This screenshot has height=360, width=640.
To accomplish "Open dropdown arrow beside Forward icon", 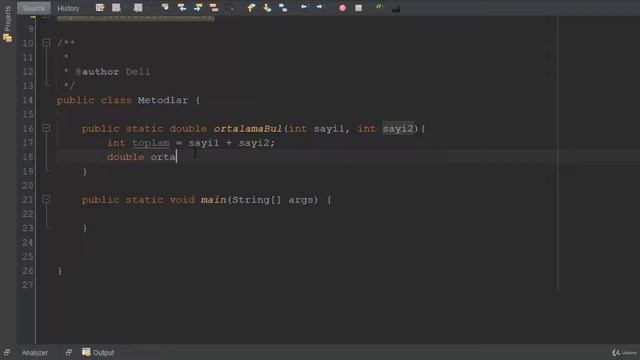I will click(x=147, y=8).
